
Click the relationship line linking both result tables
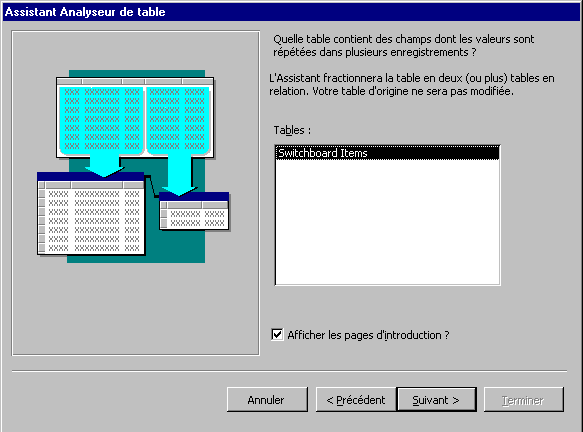click(152, 186)
